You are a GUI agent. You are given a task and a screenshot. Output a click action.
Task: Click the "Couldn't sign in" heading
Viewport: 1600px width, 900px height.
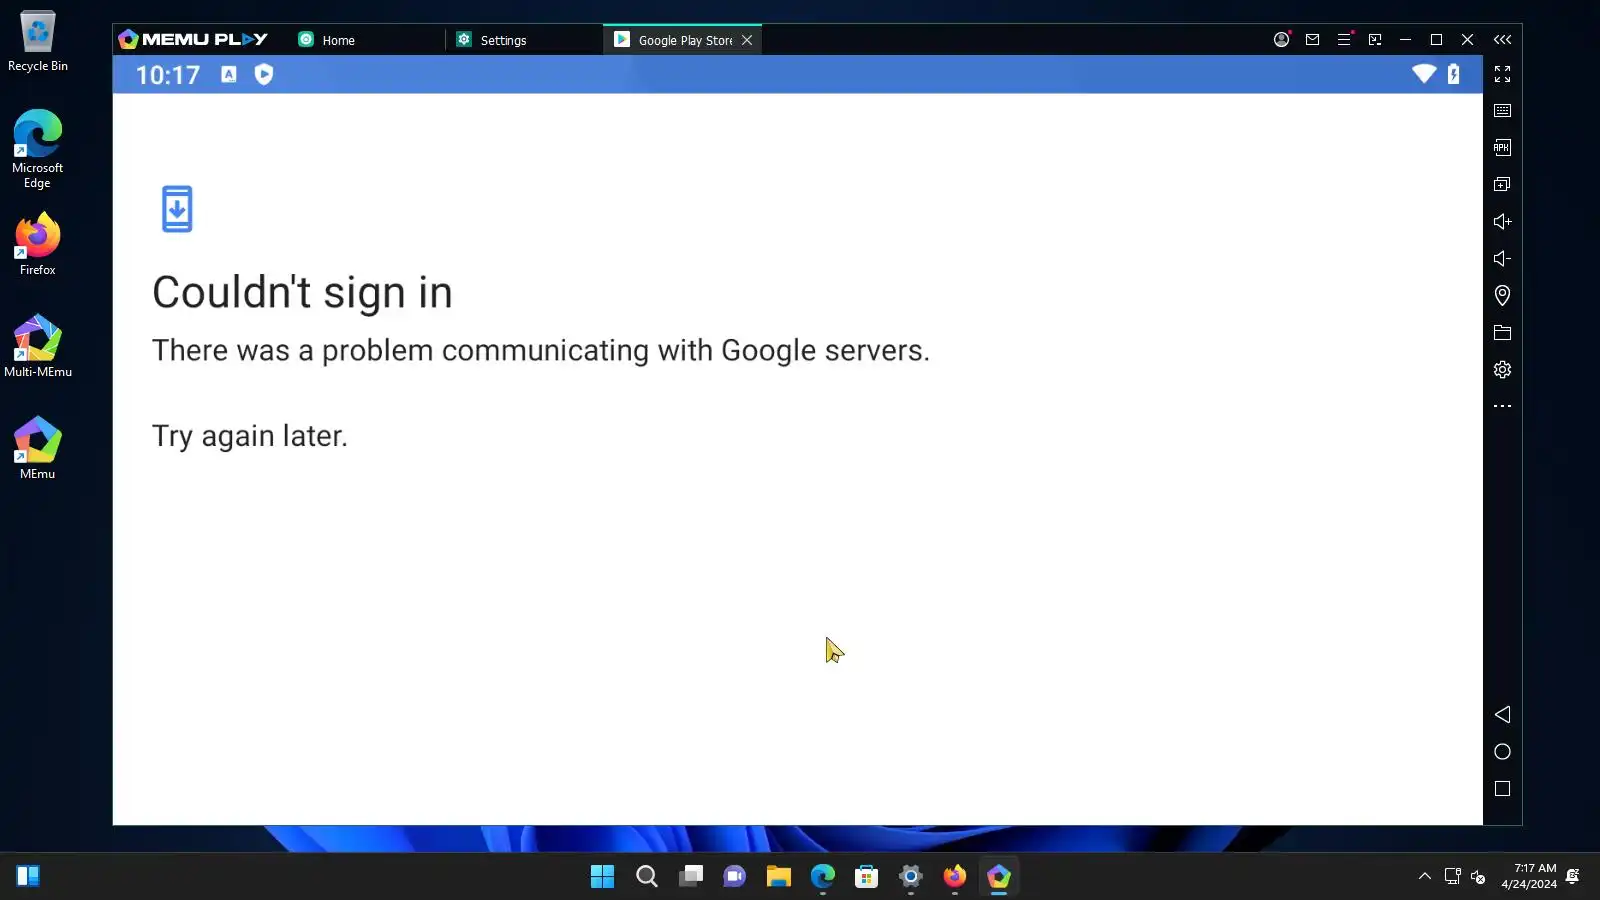tap(302, 293)
